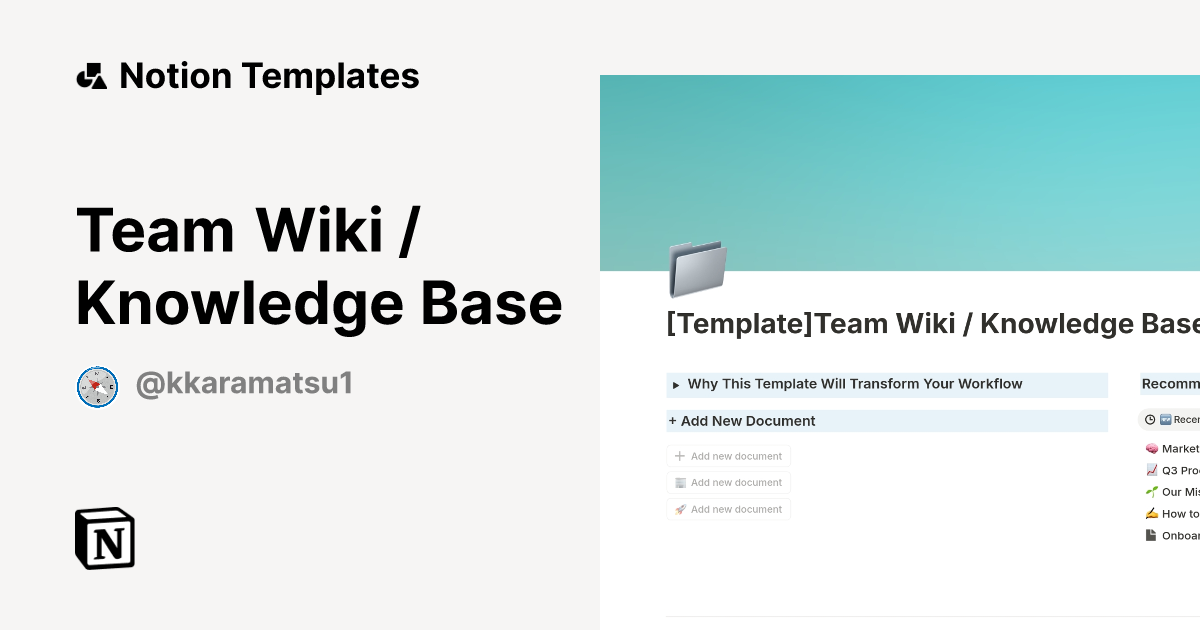Click the plus sign in Add New Document heading

(x=672, y=420)
